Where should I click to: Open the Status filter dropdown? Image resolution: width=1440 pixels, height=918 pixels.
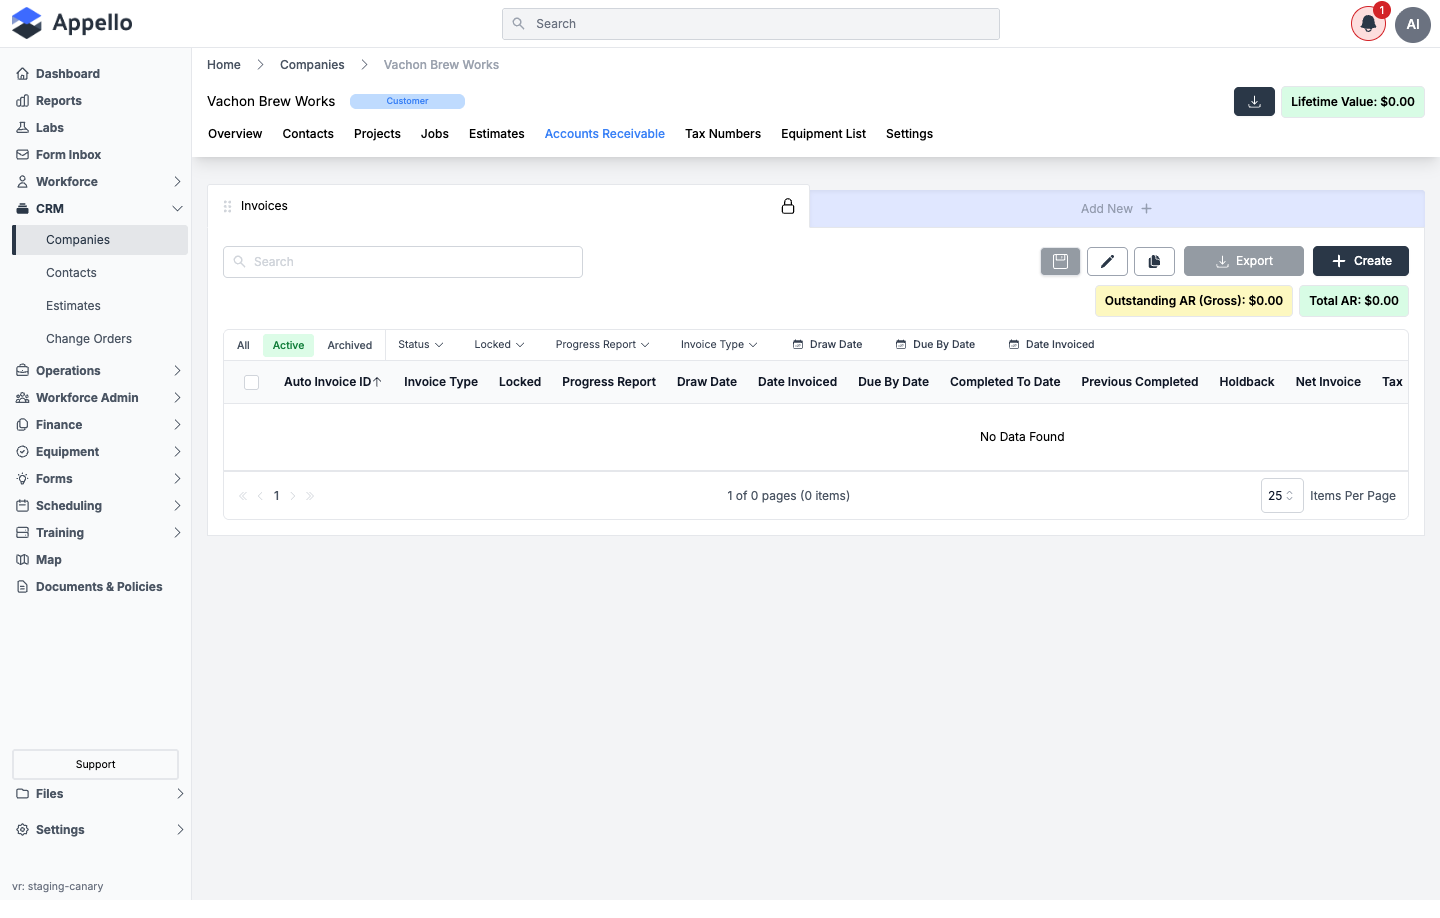point(421,345)
